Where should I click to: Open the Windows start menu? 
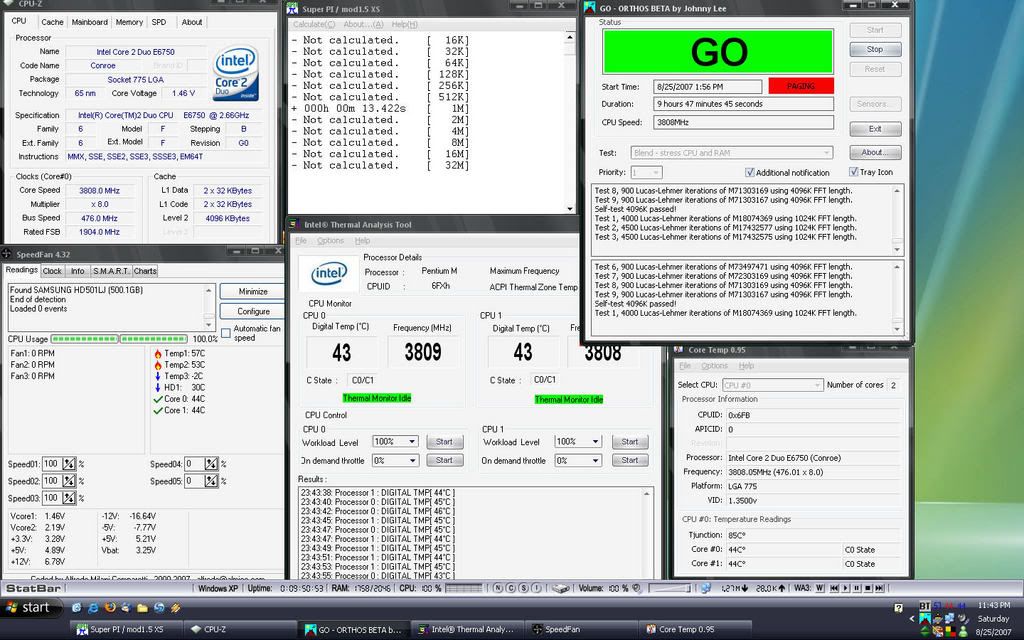(29, 608)
